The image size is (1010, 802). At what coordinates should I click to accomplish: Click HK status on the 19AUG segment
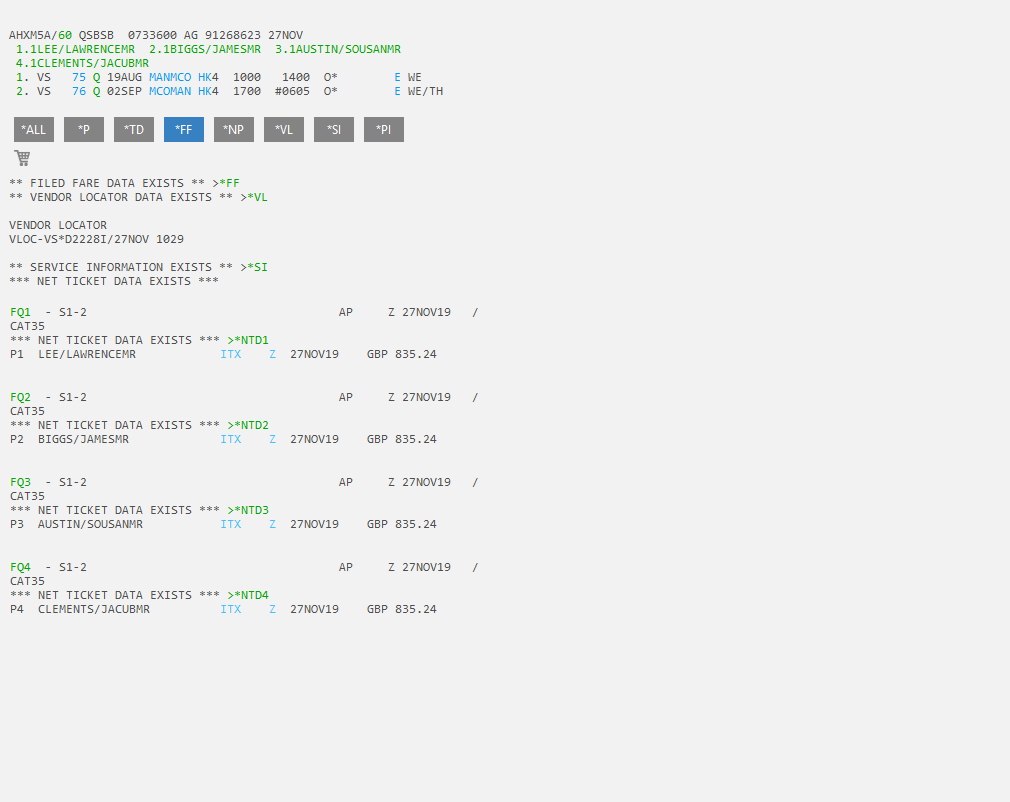pos(205,77)
